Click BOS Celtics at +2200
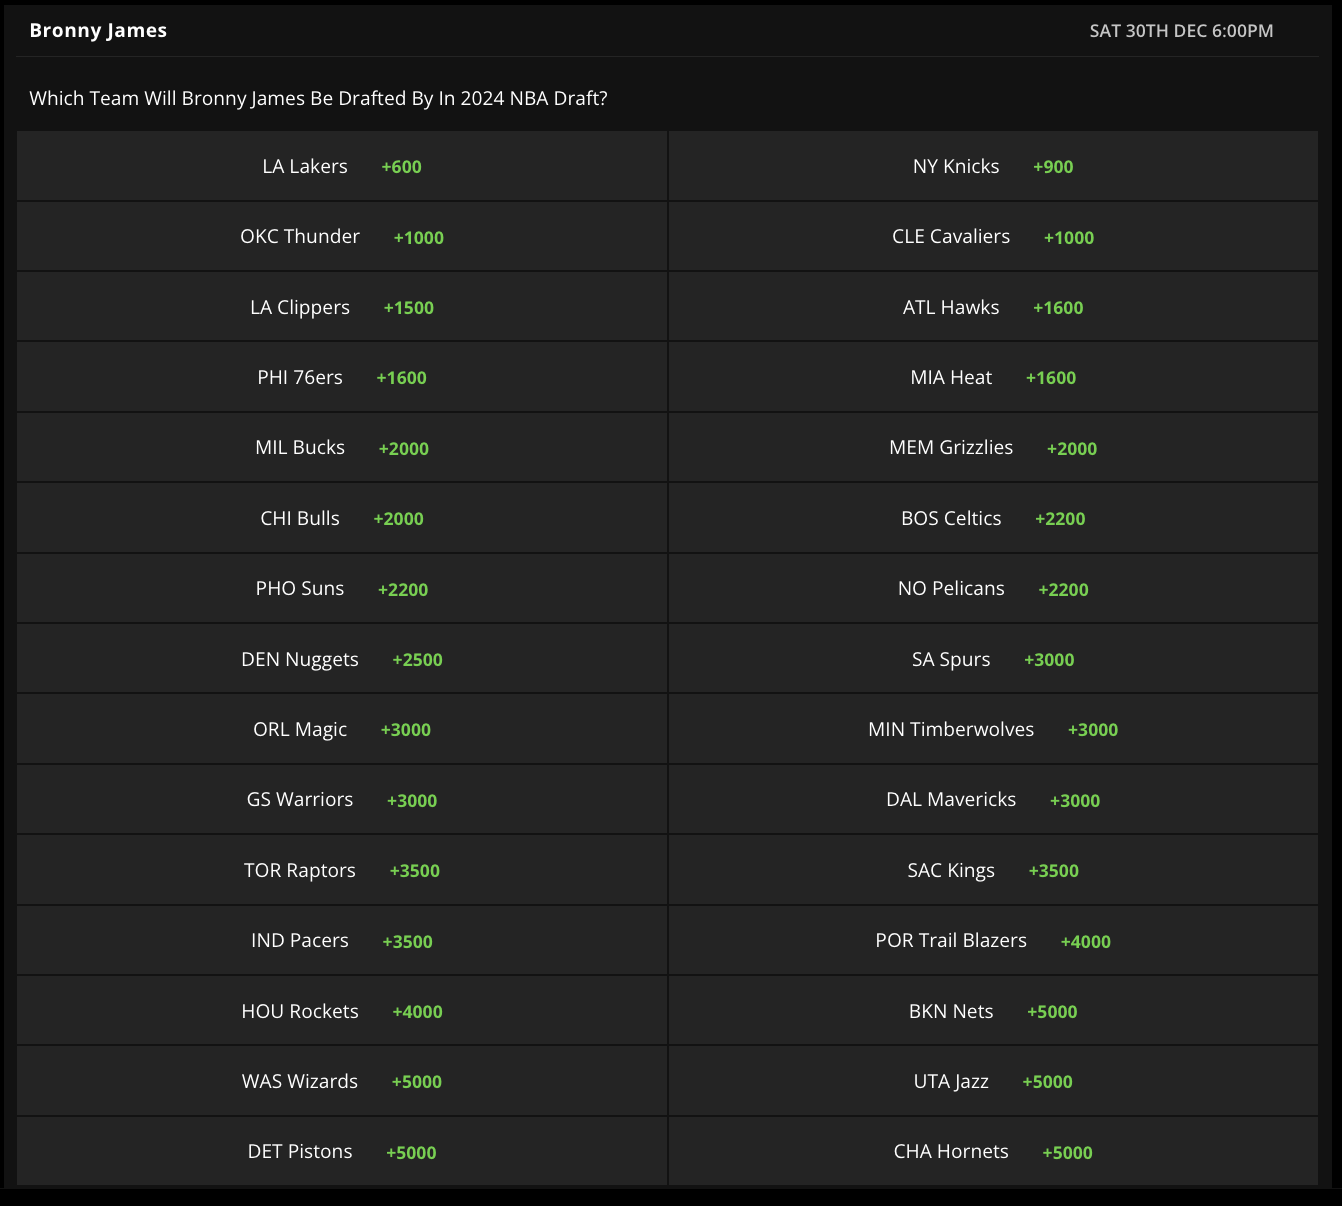1342x1206 pixels. pyautogui.click(x=993, y=518)
